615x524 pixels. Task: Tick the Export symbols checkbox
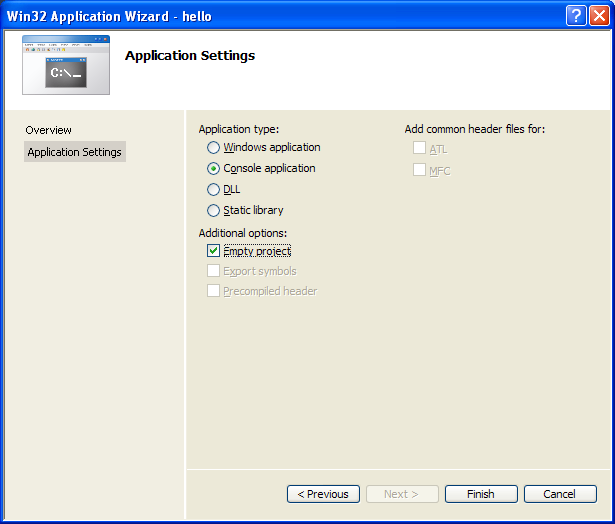coord(213,271)
